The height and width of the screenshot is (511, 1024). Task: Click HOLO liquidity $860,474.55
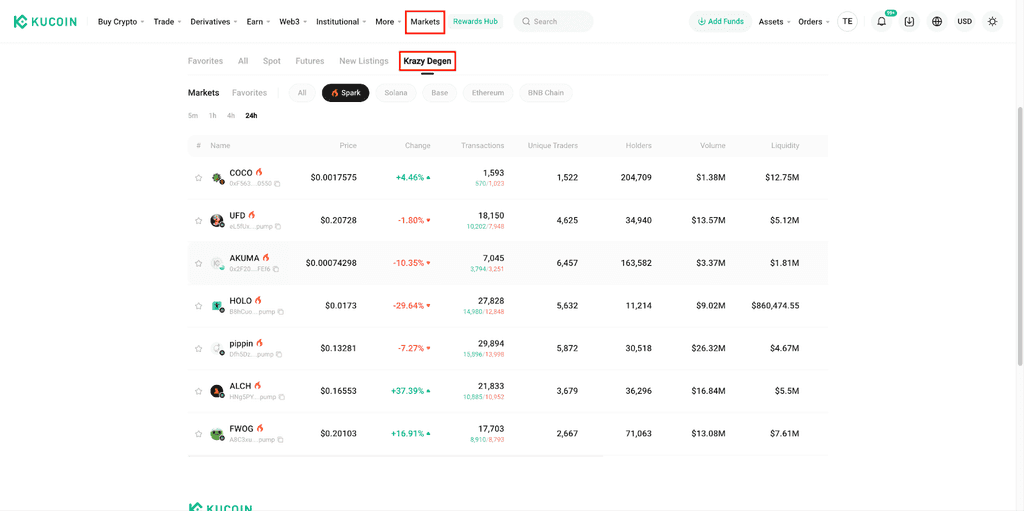[775, 305]
